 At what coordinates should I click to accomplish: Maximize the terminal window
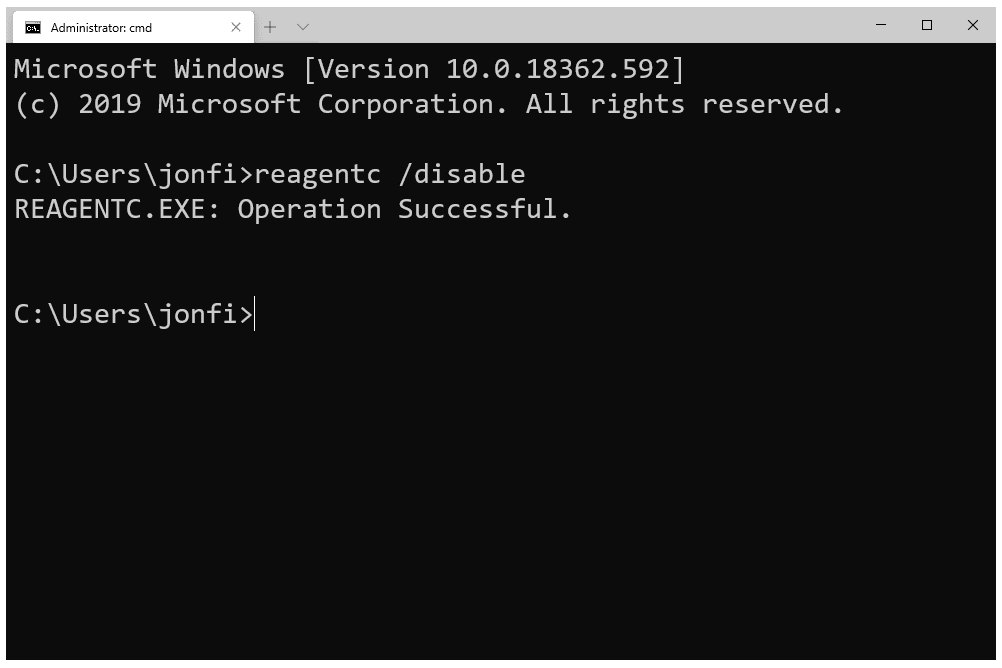tap(927, 26)
